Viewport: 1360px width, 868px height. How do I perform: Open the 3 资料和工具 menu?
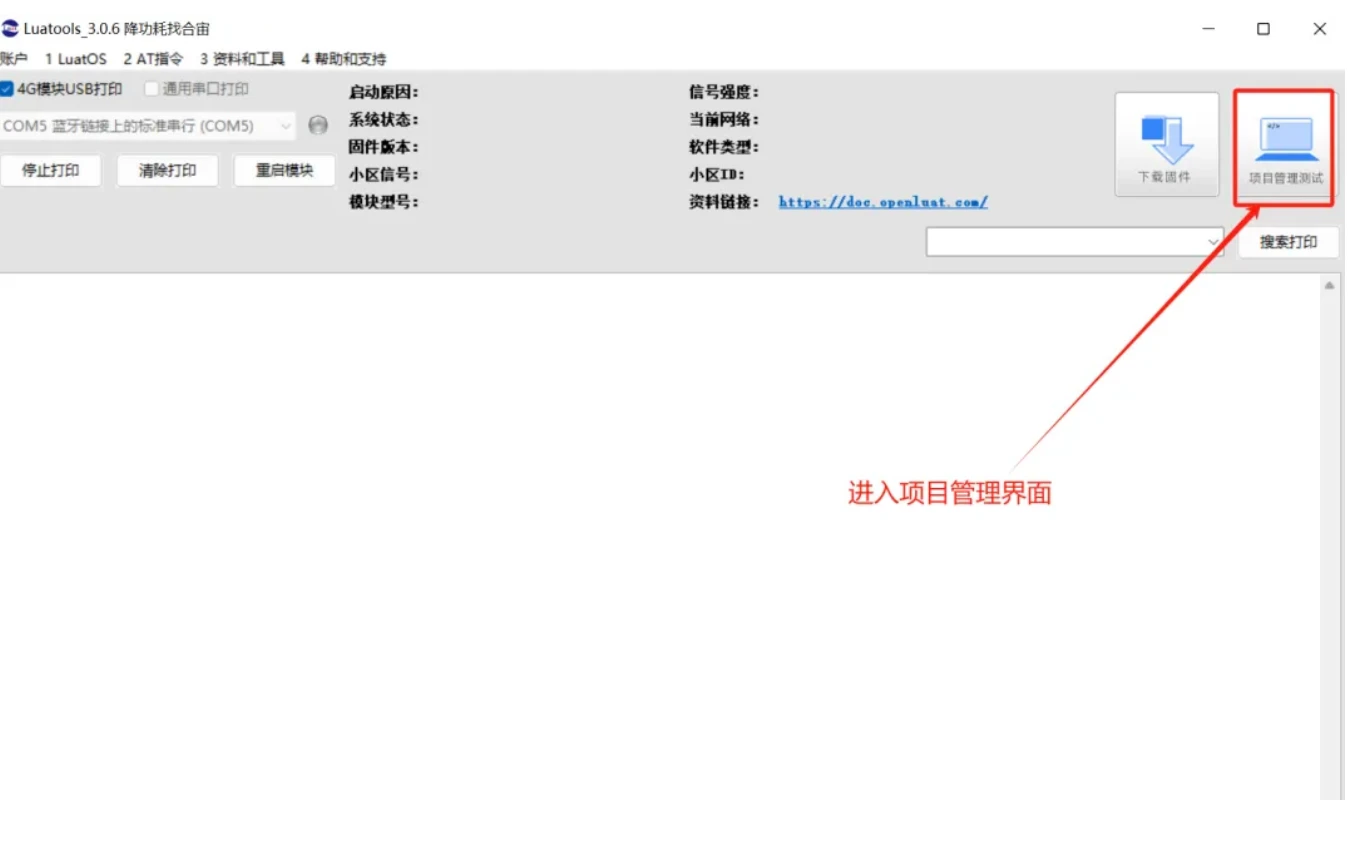242,59
